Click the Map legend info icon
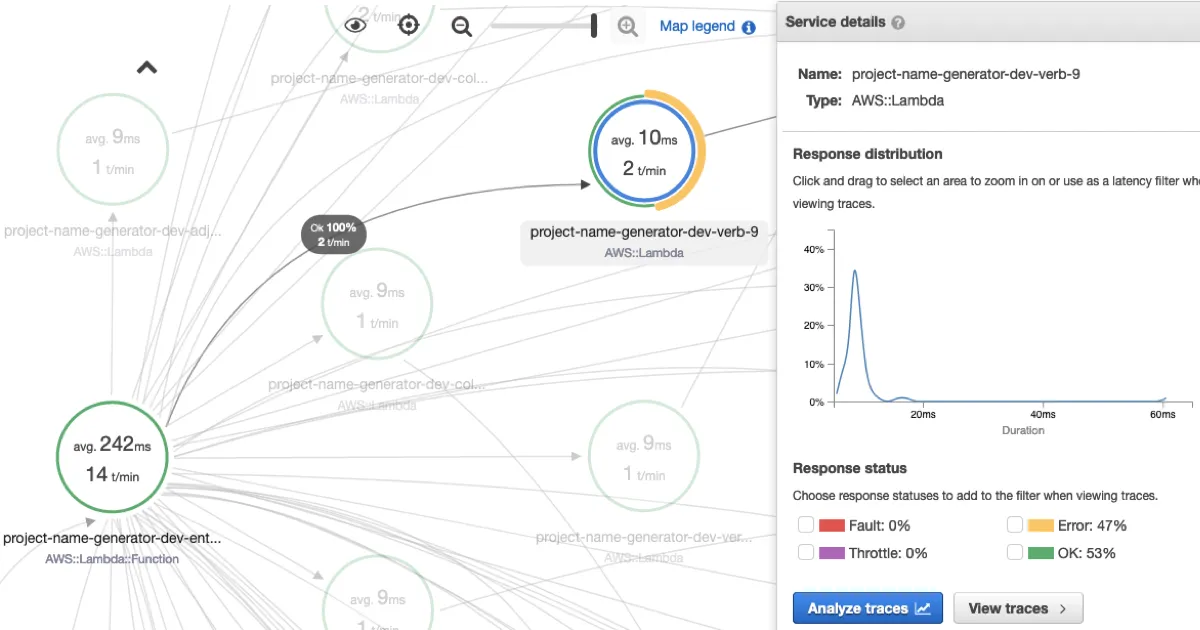Screen dimensions: 1200x630 (749, 27)
